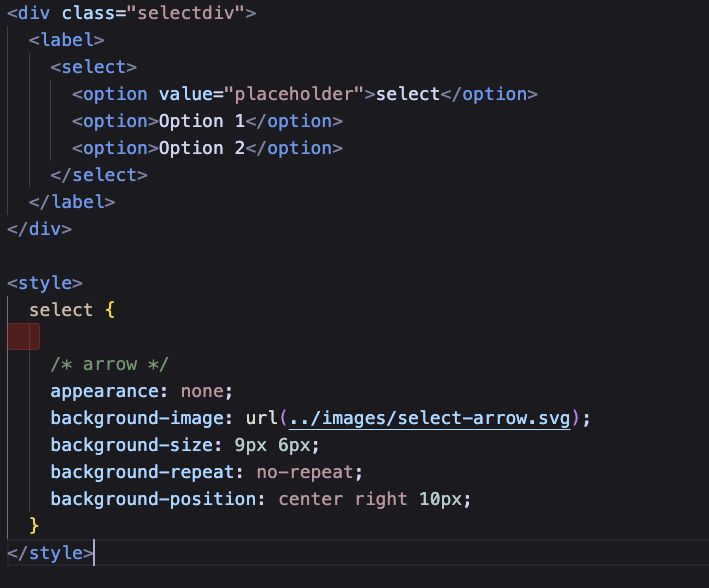This screenshot has width=709, height=588.
Task: Click the select CSS selector
Action: point(61,310)
